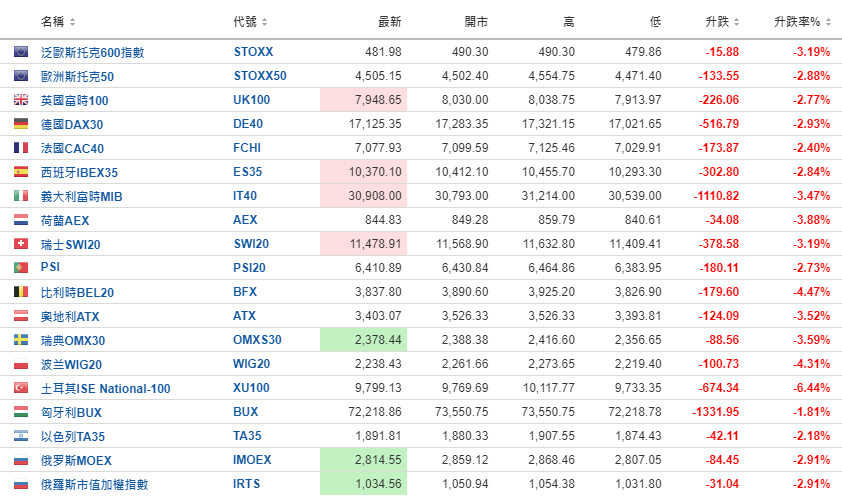Image resolution: width=842 pixels, height=500 pixels.
Task: Click the Swedish flag icon beside 瑞典OMX30
Action: tap(21, 340)
